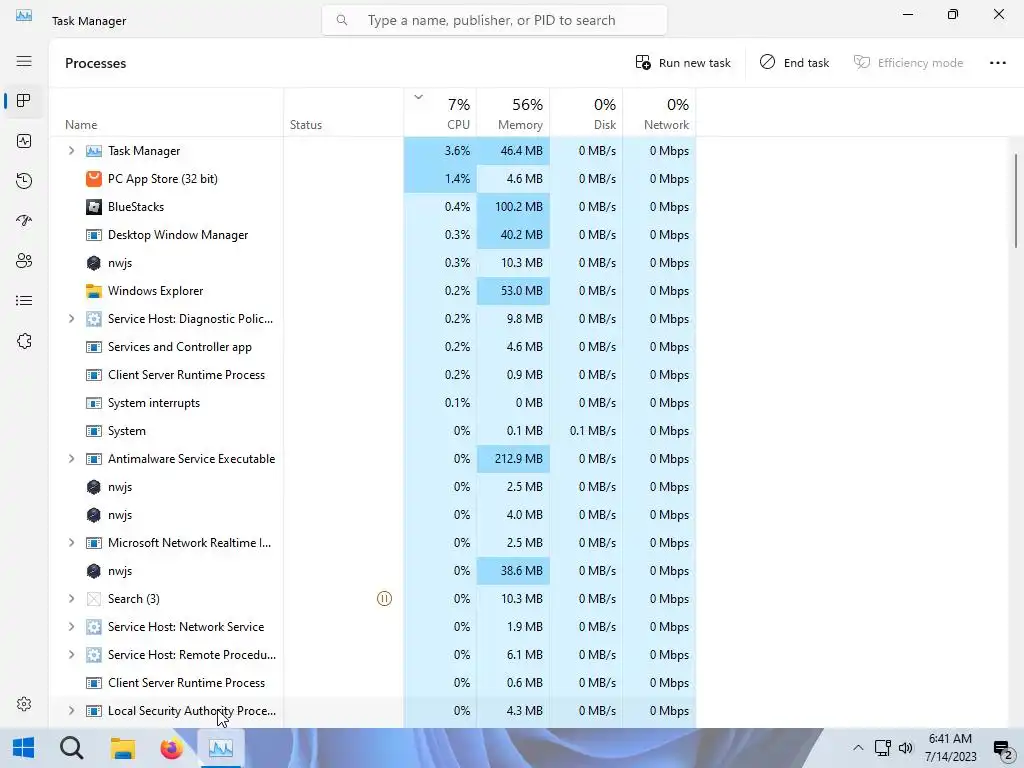Select the Processes sidebar icon
Viewport: 1024px width, 768px height.
[x=24, y=101]
